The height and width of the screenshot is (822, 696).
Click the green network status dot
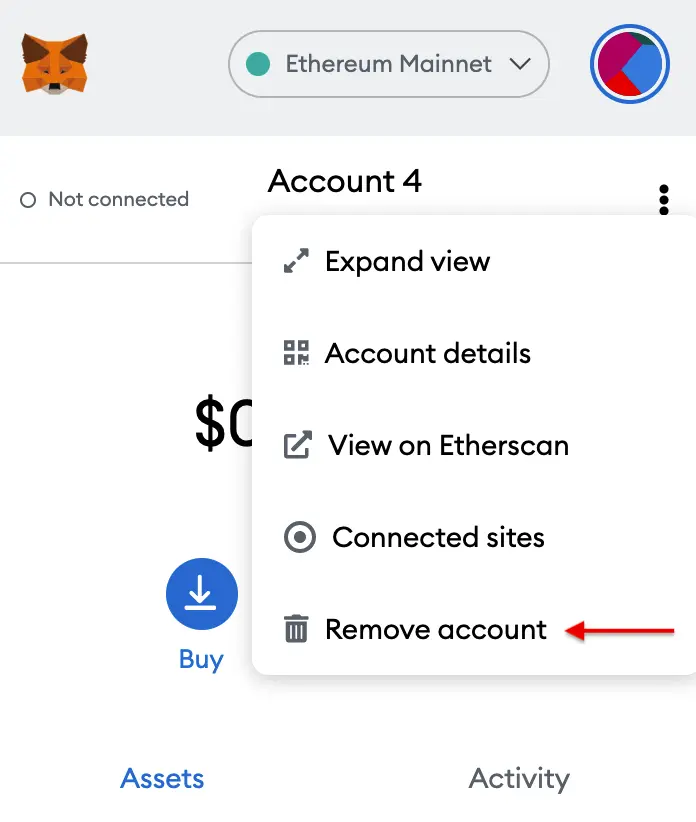(258, 64)
